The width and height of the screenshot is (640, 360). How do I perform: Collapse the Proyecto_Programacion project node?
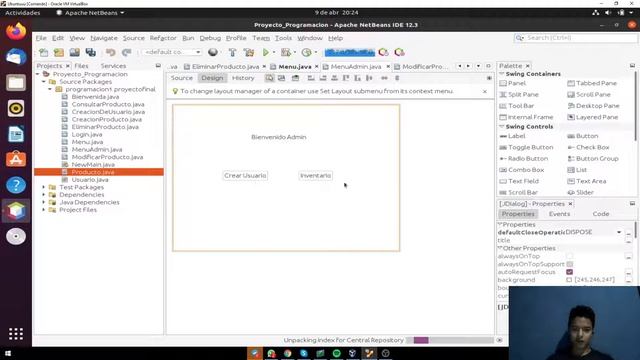pyautogui.click(x=38, y=74)
